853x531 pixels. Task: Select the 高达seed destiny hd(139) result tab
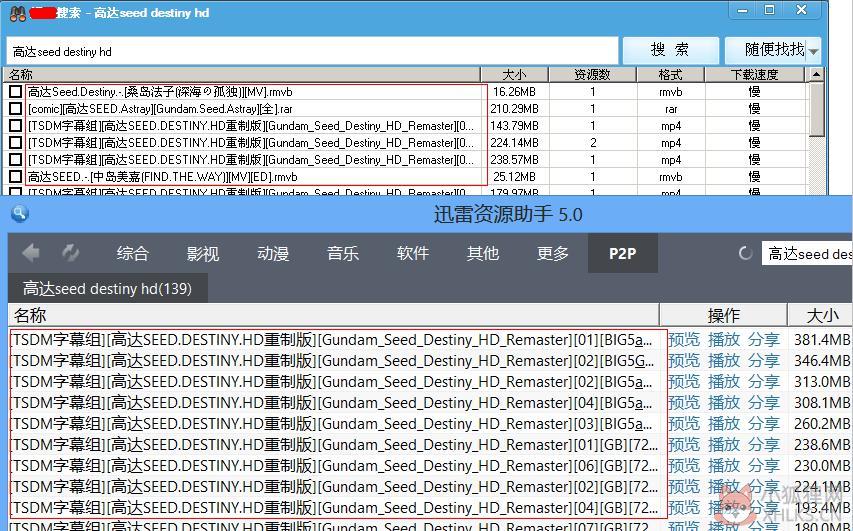(108, 288)
